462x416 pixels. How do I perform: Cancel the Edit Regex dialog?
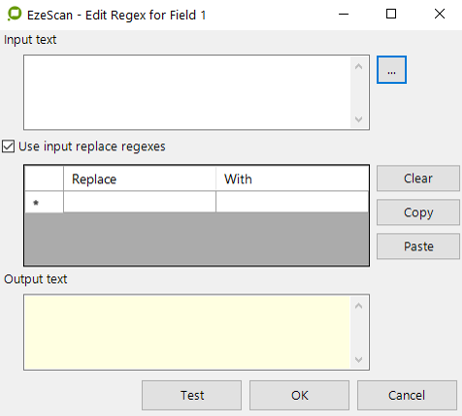(x=407, y=395)
